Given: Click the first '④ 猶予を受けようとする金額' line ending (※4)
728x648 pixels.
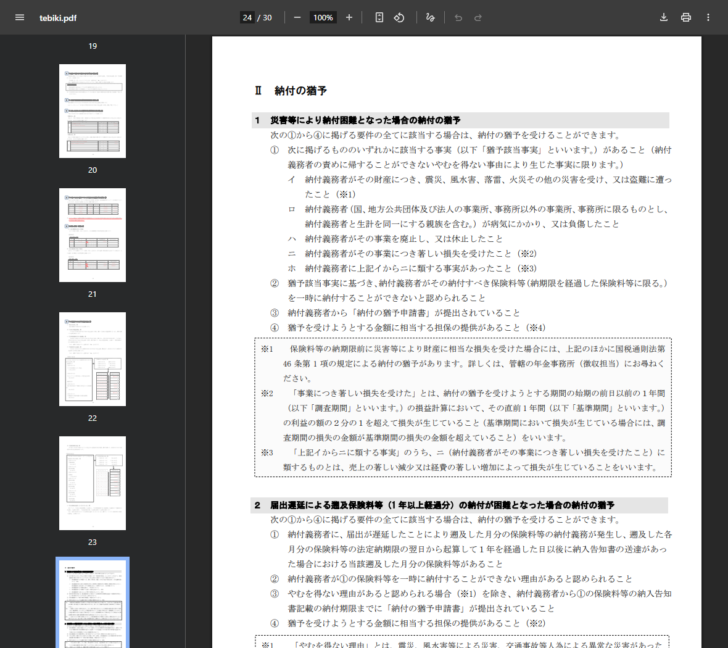Looking at the screenshot, I should (x=408, y=328).
